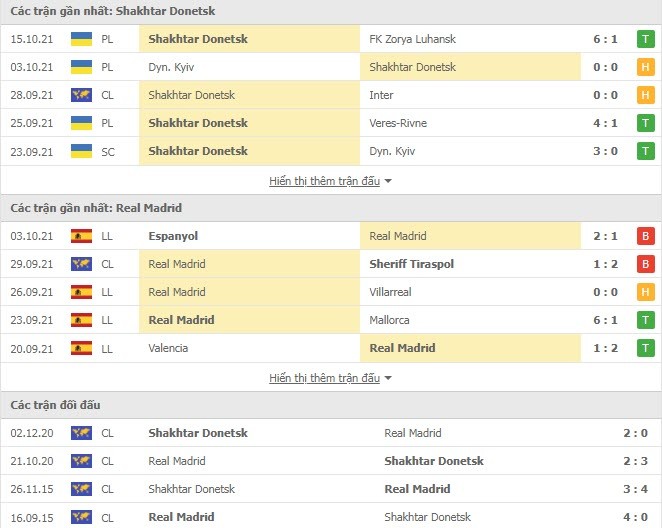
Task: Click the green T badge for Valencia match
Action: (x=646, y=348)
